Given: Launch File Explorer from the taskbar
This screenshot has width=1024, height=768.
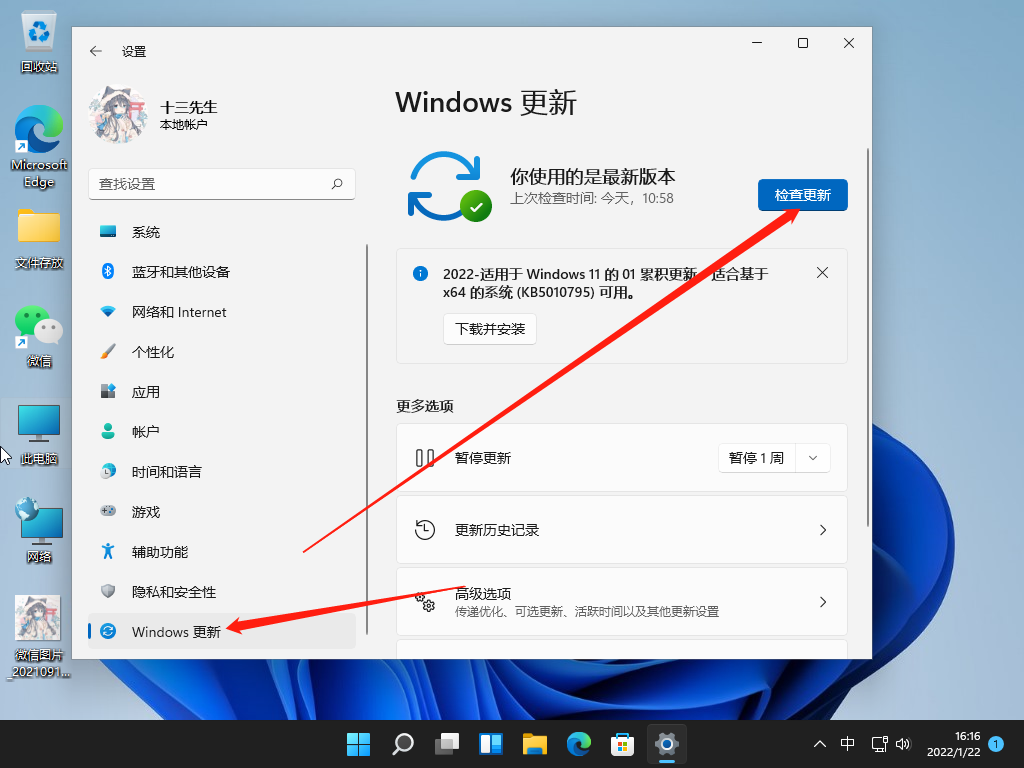Looking at the screenshot, I should point(534,744).
